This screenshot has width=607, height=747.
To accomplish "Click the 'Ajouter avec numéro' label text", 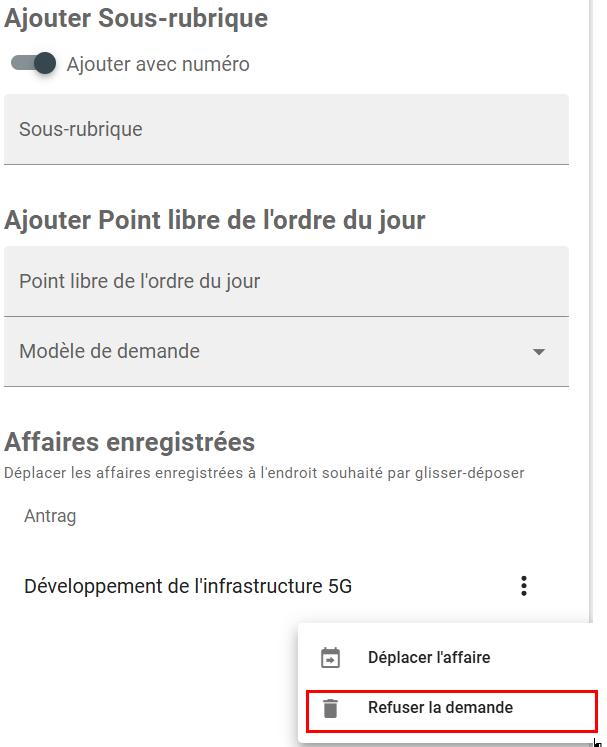I will point(158,65).
